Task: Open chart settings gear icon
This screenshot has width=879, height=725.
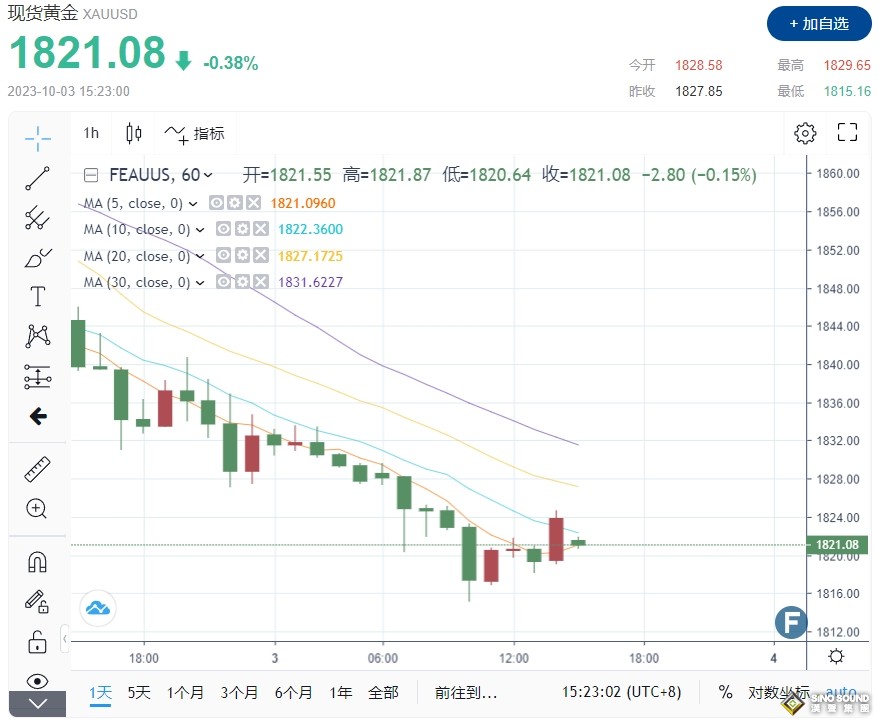Action: click(805, 133)
